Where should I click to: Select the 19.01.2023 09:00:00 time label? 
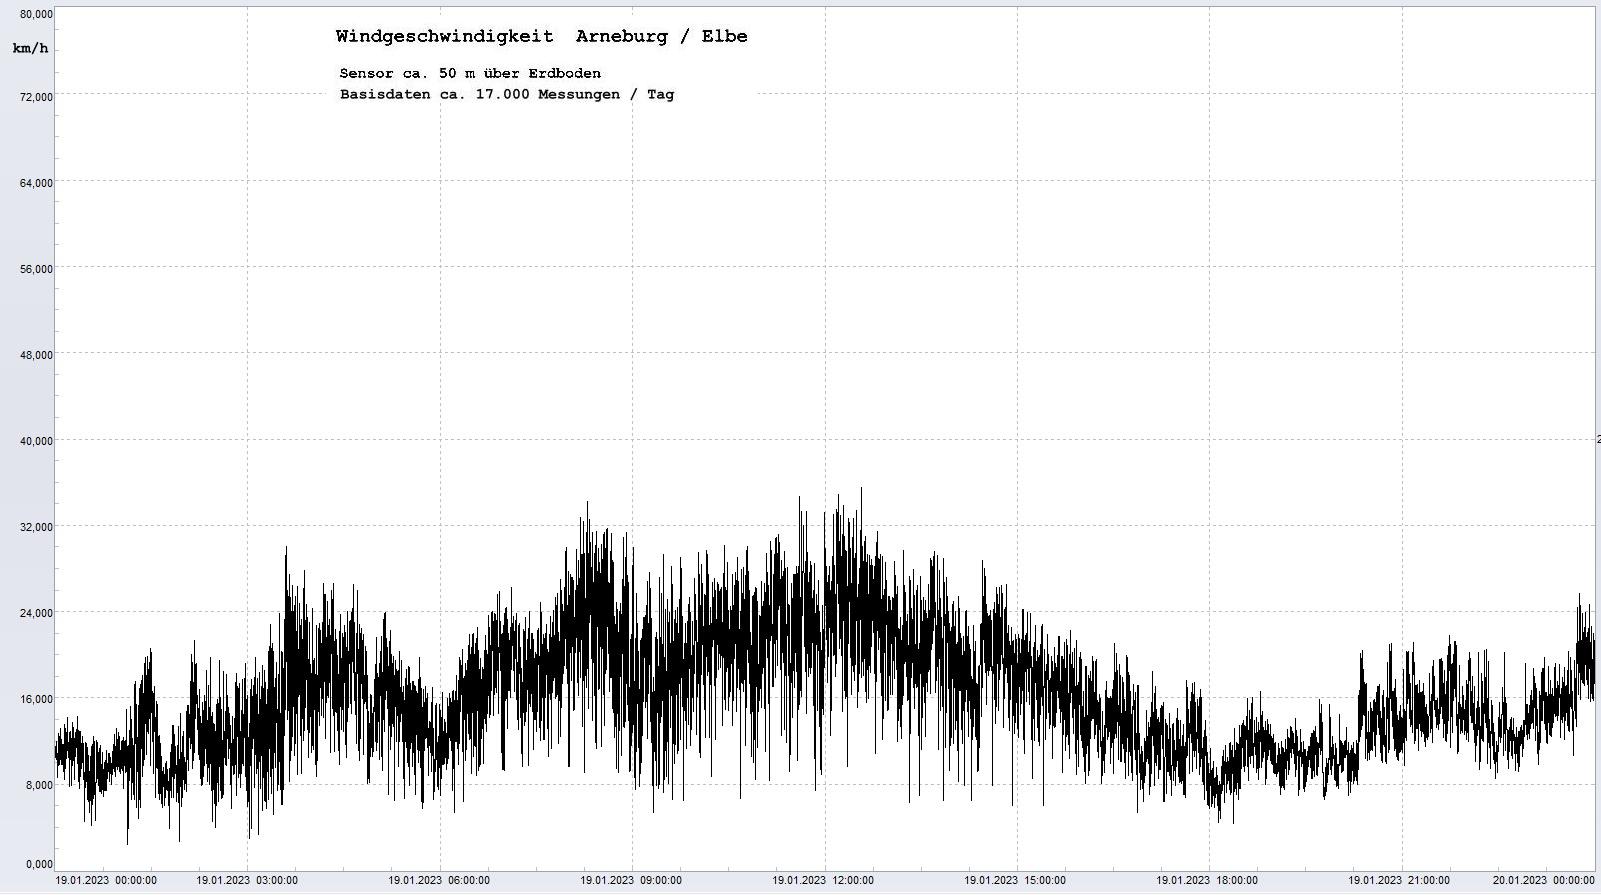[631, 881]
